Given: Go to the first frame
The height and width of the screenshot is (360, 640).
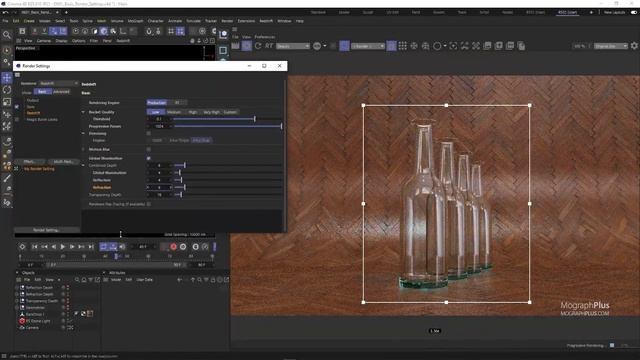Looking at the screenshot, I should coord(35,247).
